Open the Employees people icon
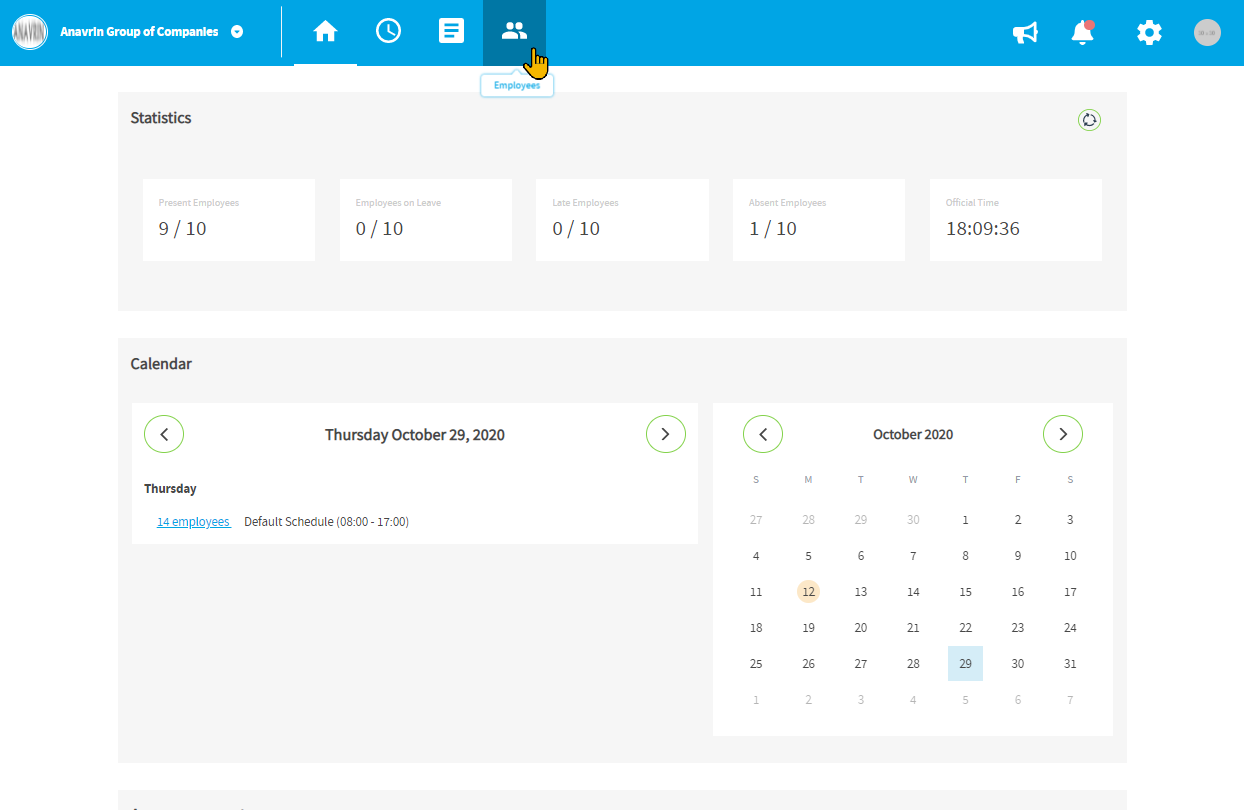This screenshot has width=1244, height=810. pyautogui.click(x=514, y=32)
